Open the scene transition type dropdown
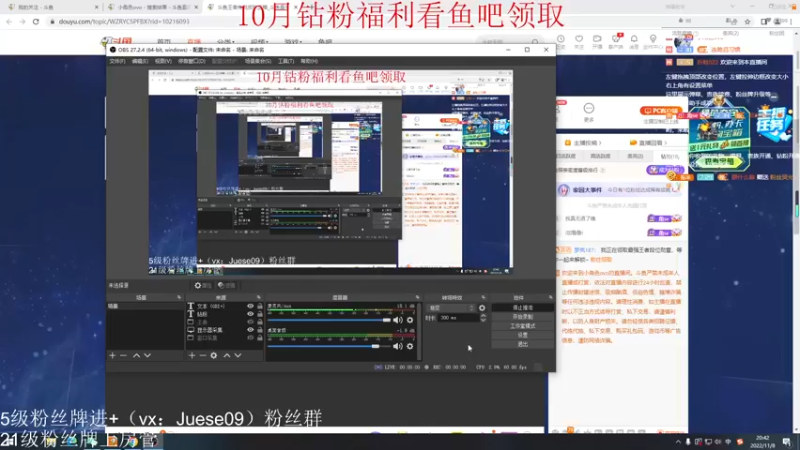The image size is (800, 450). (451, 308)
